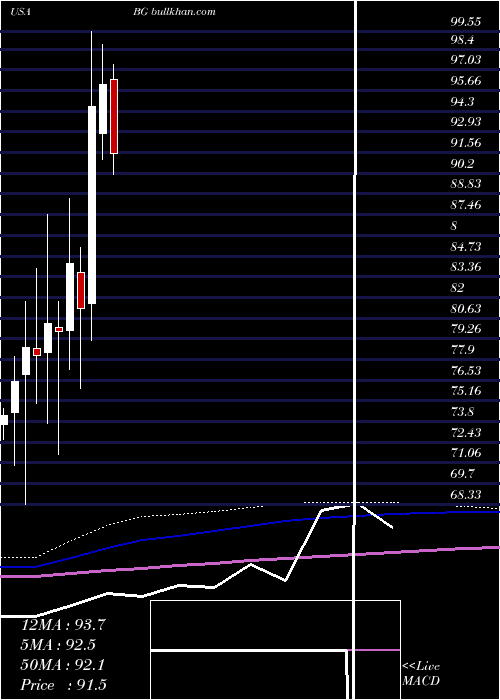Click the red candlestick body near 82
Viewport: 500px width, 700px height.
(x=81, y=290)
